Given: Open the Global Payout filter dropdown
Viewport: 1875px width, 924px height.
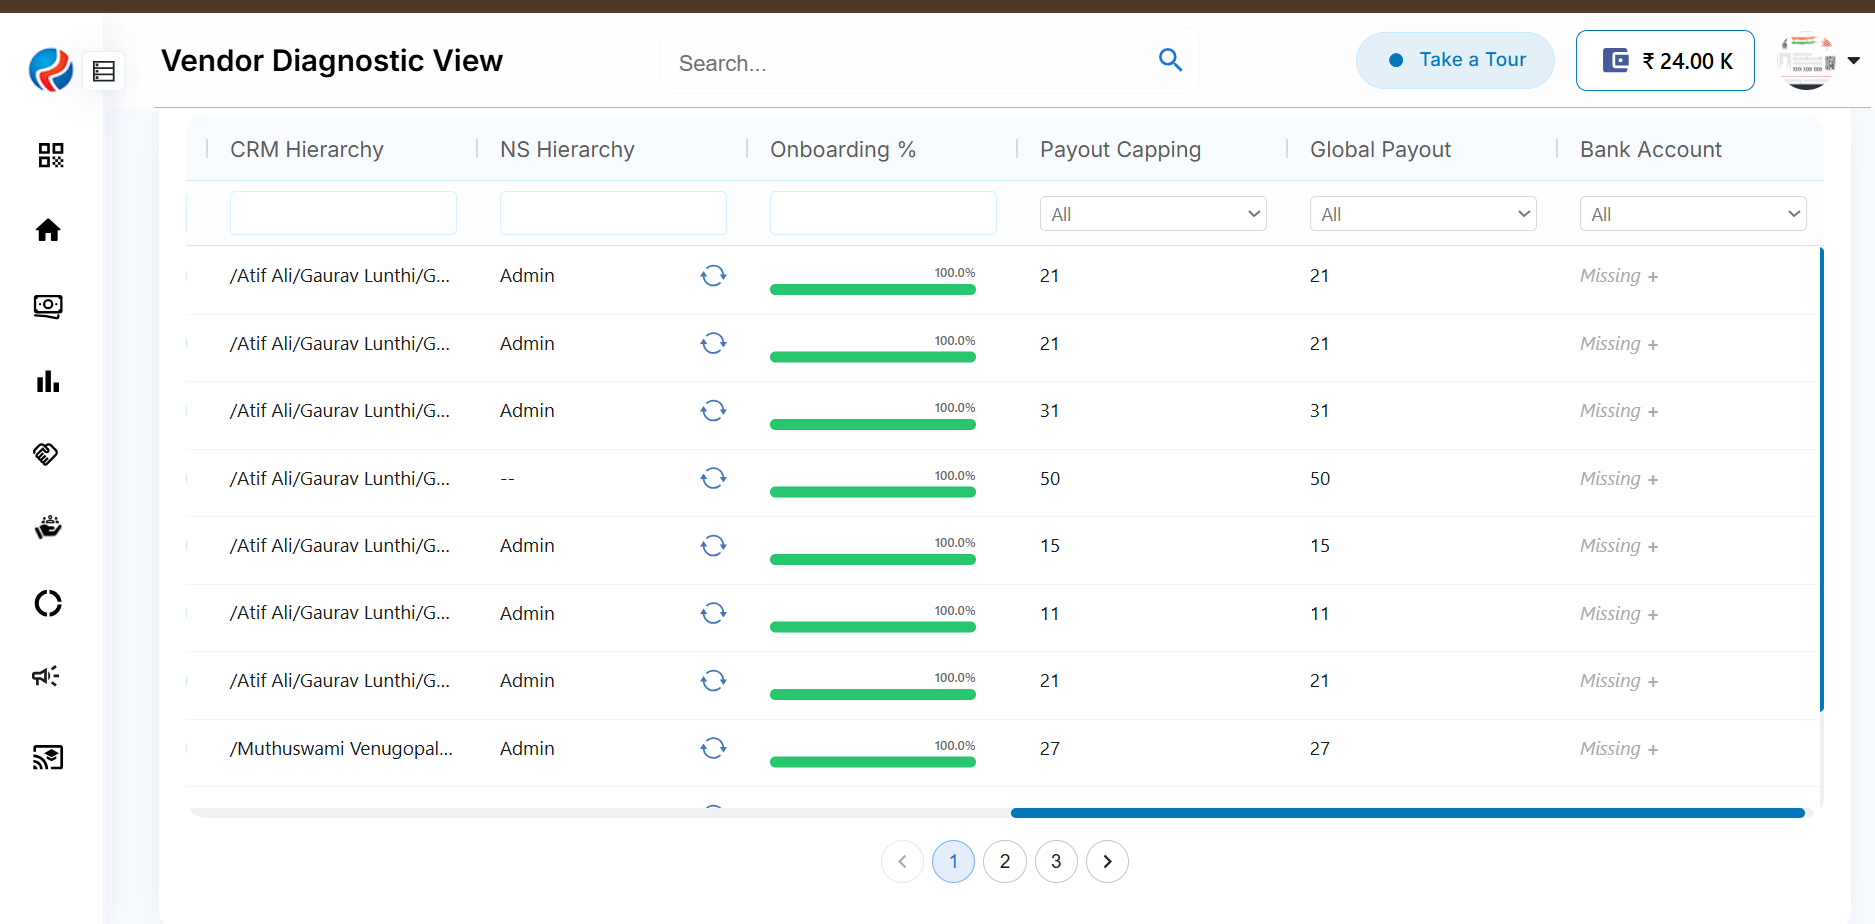Looking at the screenshot, I should (1423, 214).
